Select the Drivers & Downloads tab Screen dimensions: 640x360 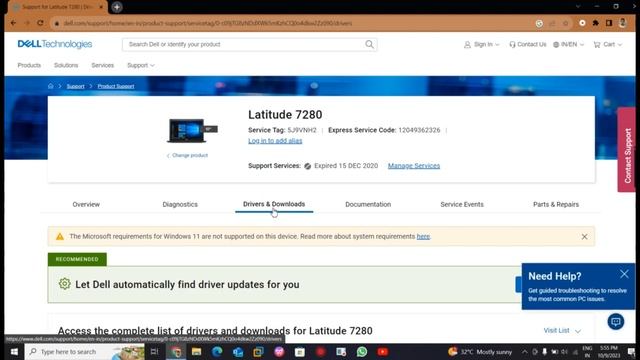[274, 204]
